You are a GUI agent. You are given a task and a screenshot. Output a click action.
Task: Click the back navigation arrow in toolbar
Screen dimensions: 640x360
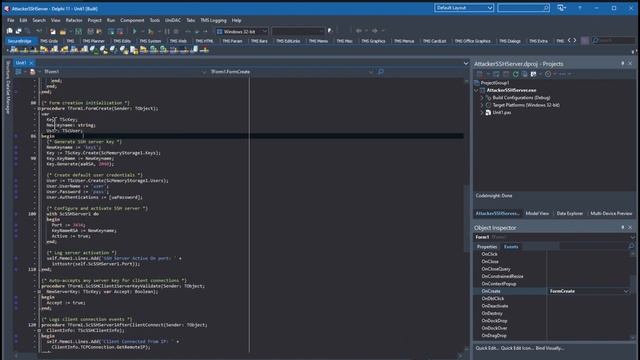click(358, 31)
